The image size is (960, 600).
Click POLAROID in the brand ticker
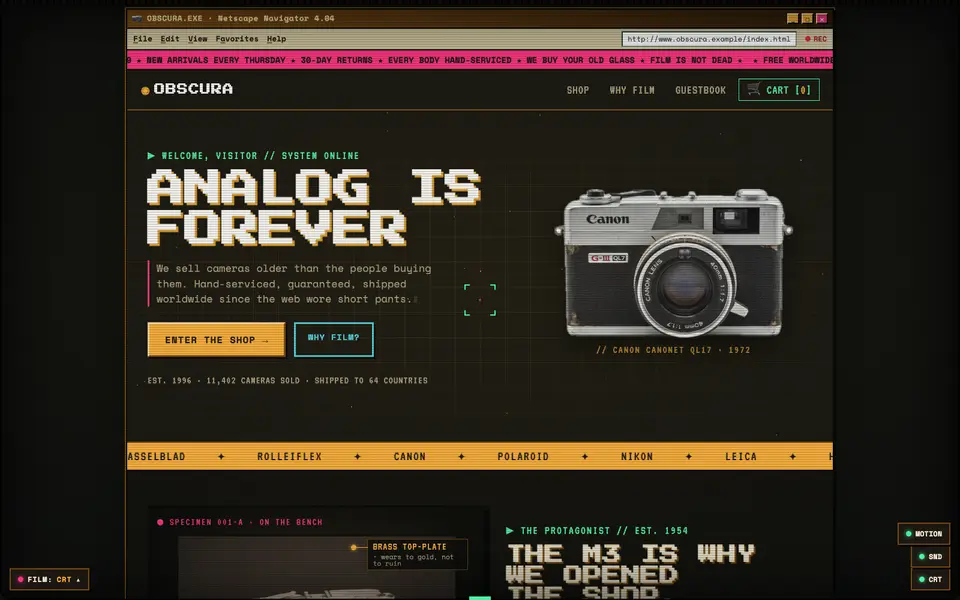pos(523,457)
